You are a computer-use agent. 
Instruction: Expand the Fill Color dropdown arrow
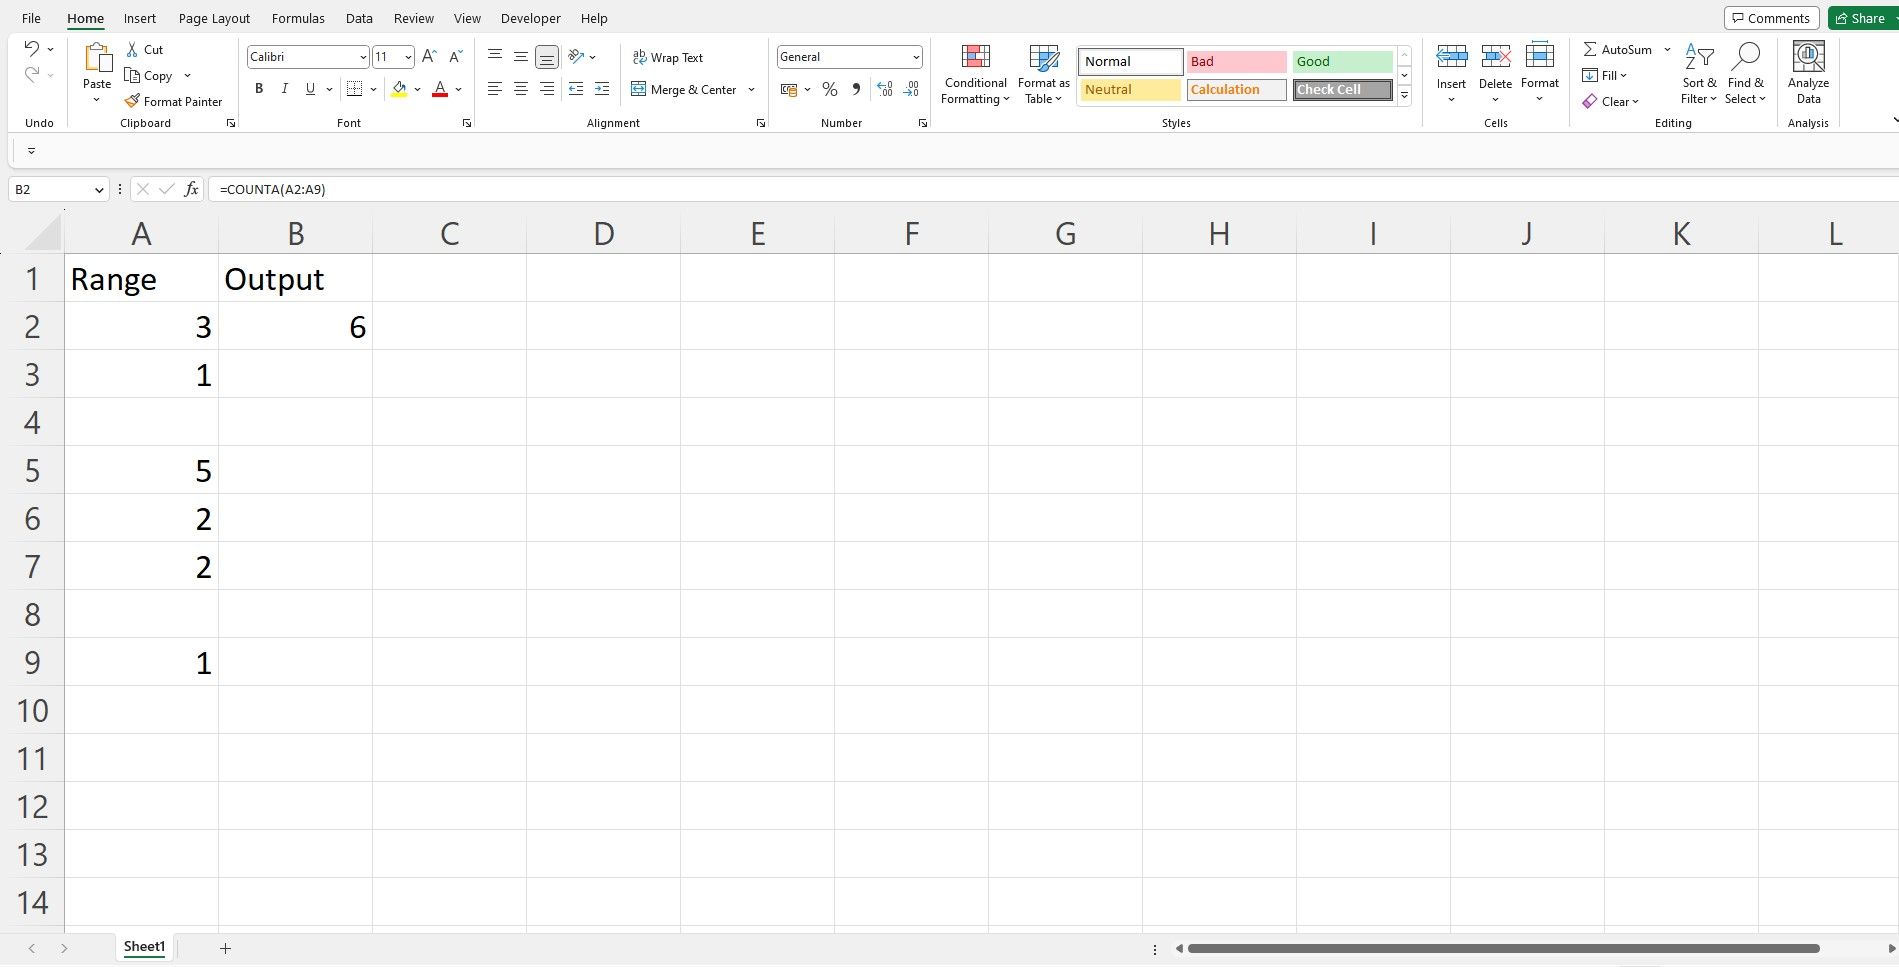click(x=417, y=89)
